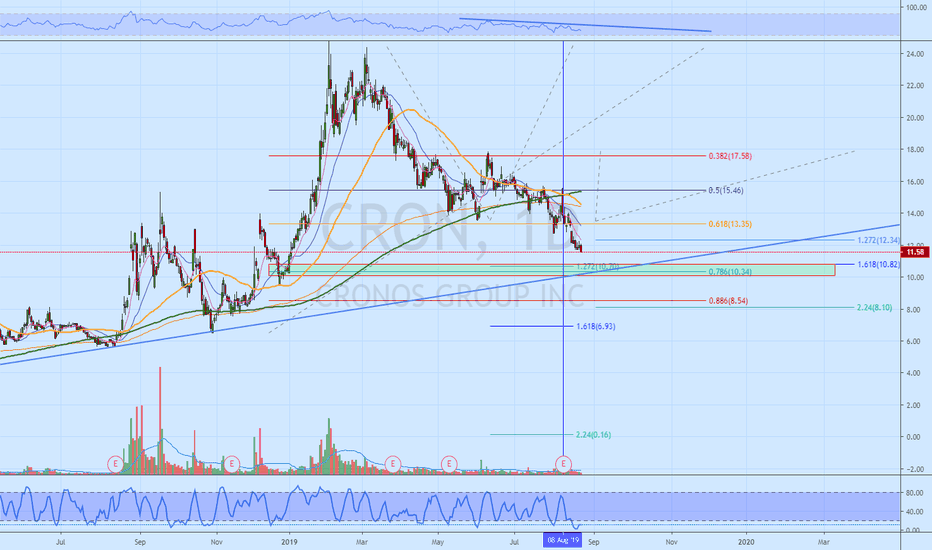Click the -2.00 price axis label
The image size is (932, 550).
(x=915, y=469)
